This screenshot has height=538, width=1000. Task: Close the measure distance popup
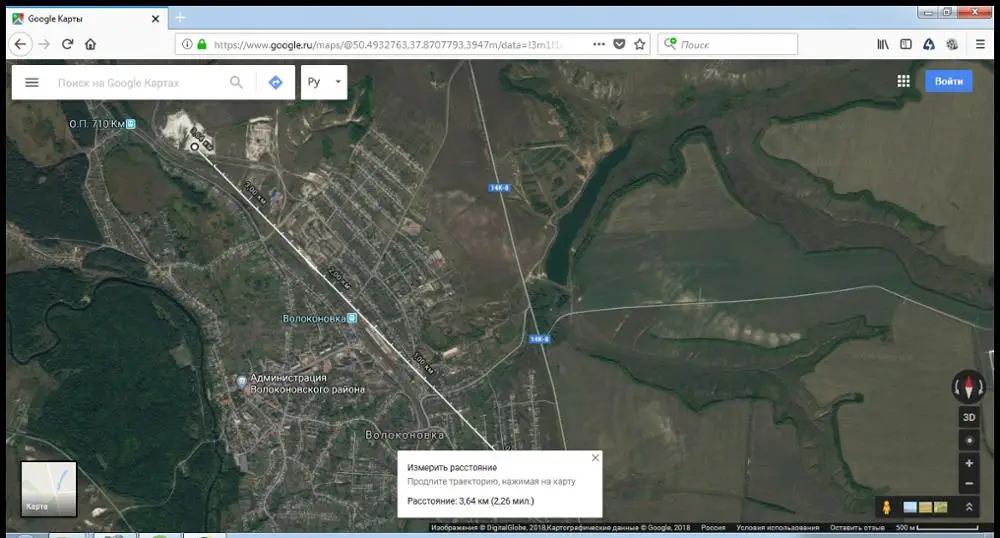(595, 458)
